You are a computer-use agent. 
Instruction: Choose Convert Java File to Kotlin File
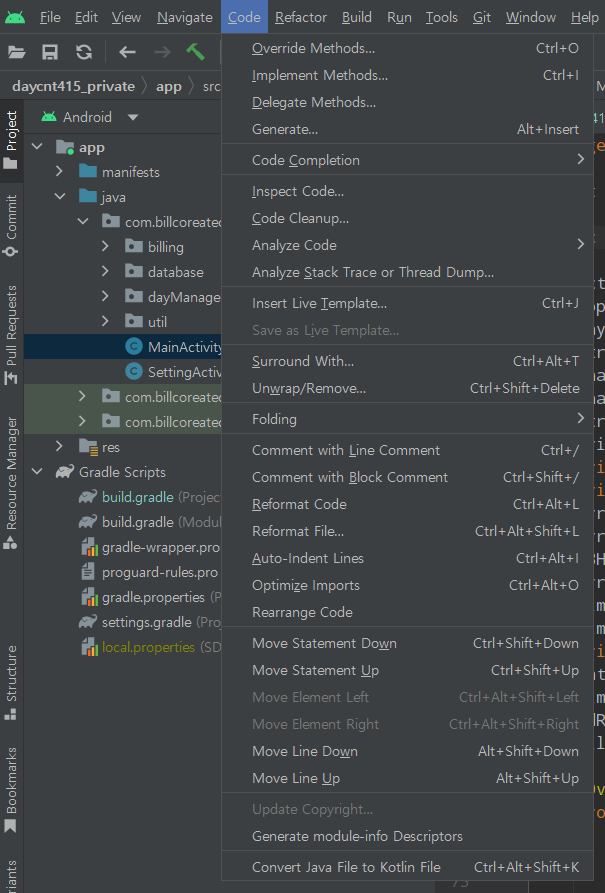click(407, 867)
